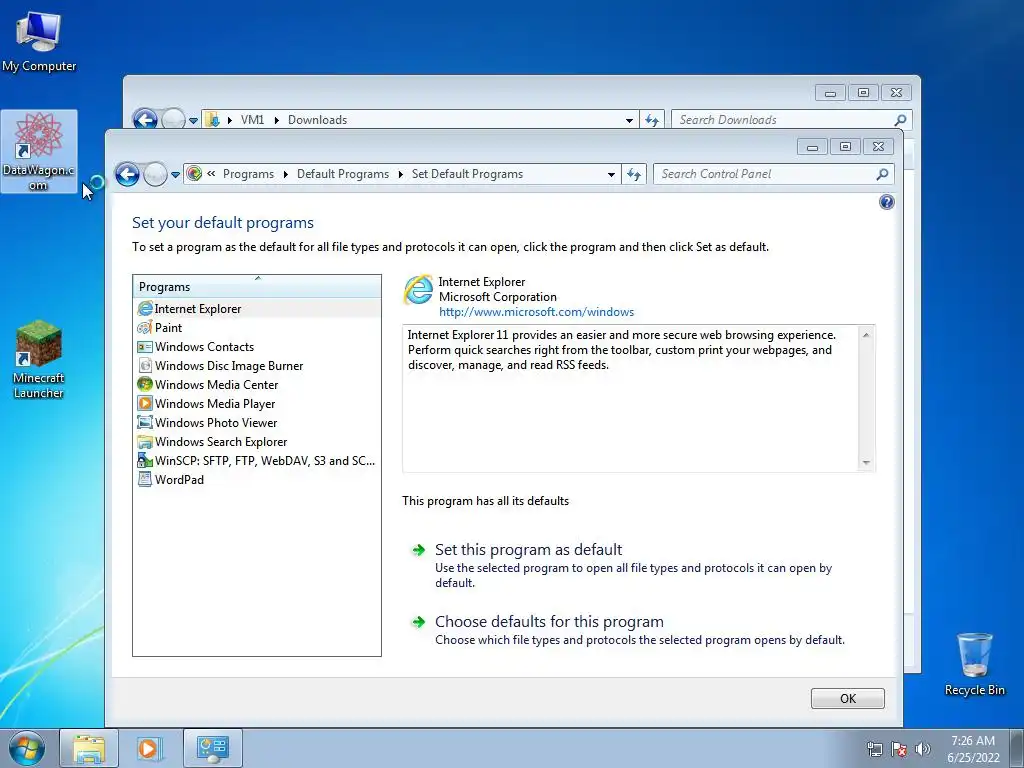The width and height of the screenshot is (1024, 768).
Task: Expand arrow after Programs breadcrumb
Action: coord(285,174)
